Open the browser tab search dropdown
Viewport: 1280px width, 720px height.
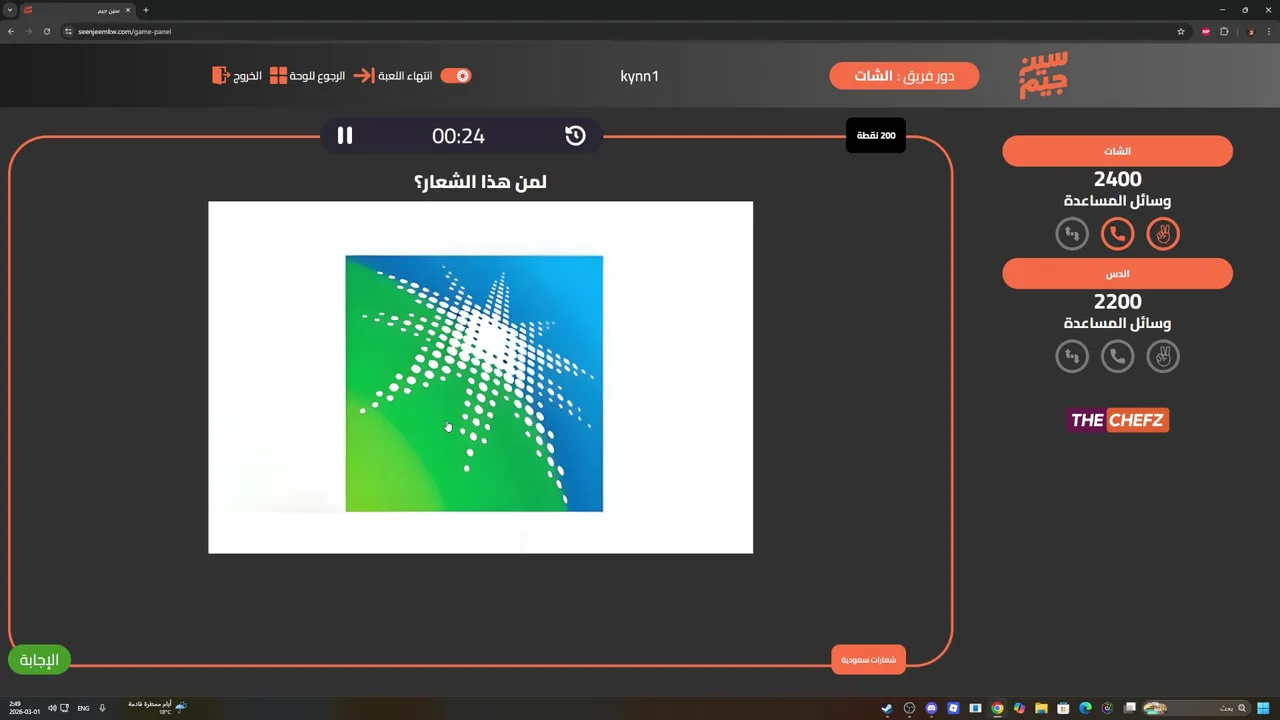[10, 10]
